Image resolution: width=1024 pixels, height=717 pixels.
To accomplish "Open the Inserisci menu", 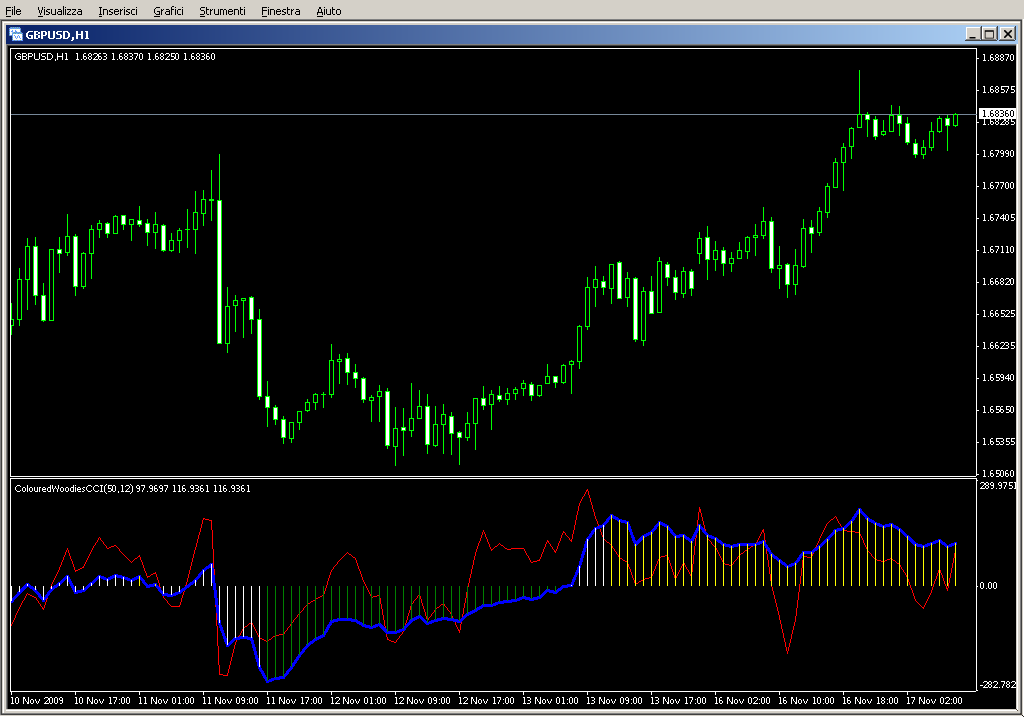I will tap(118, 11).
